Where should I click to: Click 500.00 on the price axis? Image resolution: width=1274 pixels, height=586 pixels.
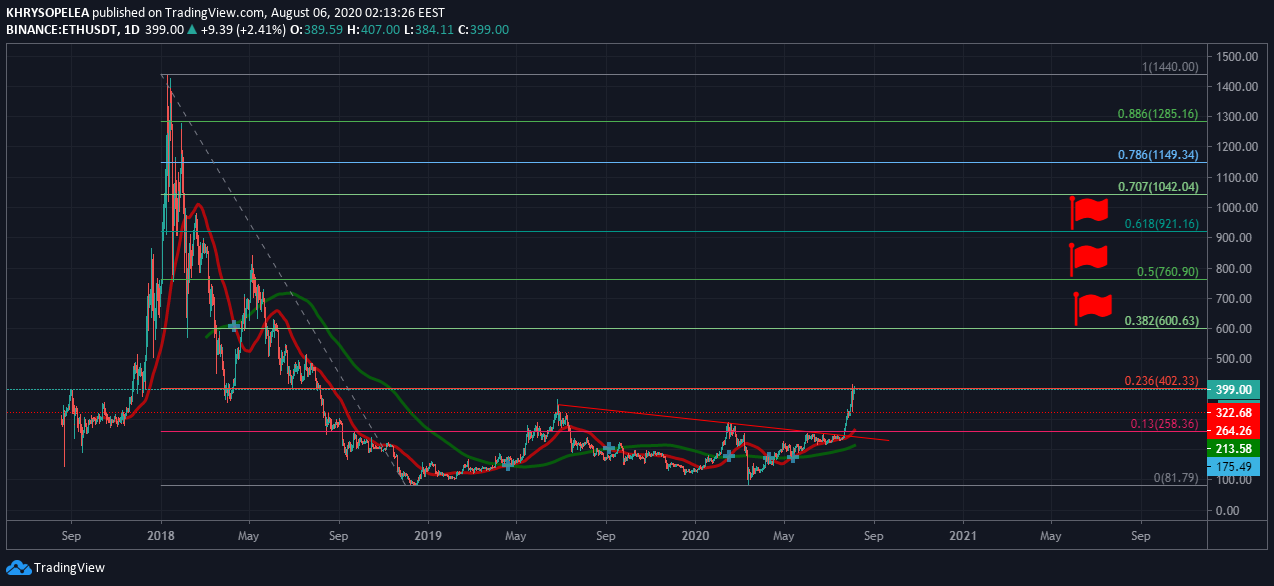pos(1236,359)
